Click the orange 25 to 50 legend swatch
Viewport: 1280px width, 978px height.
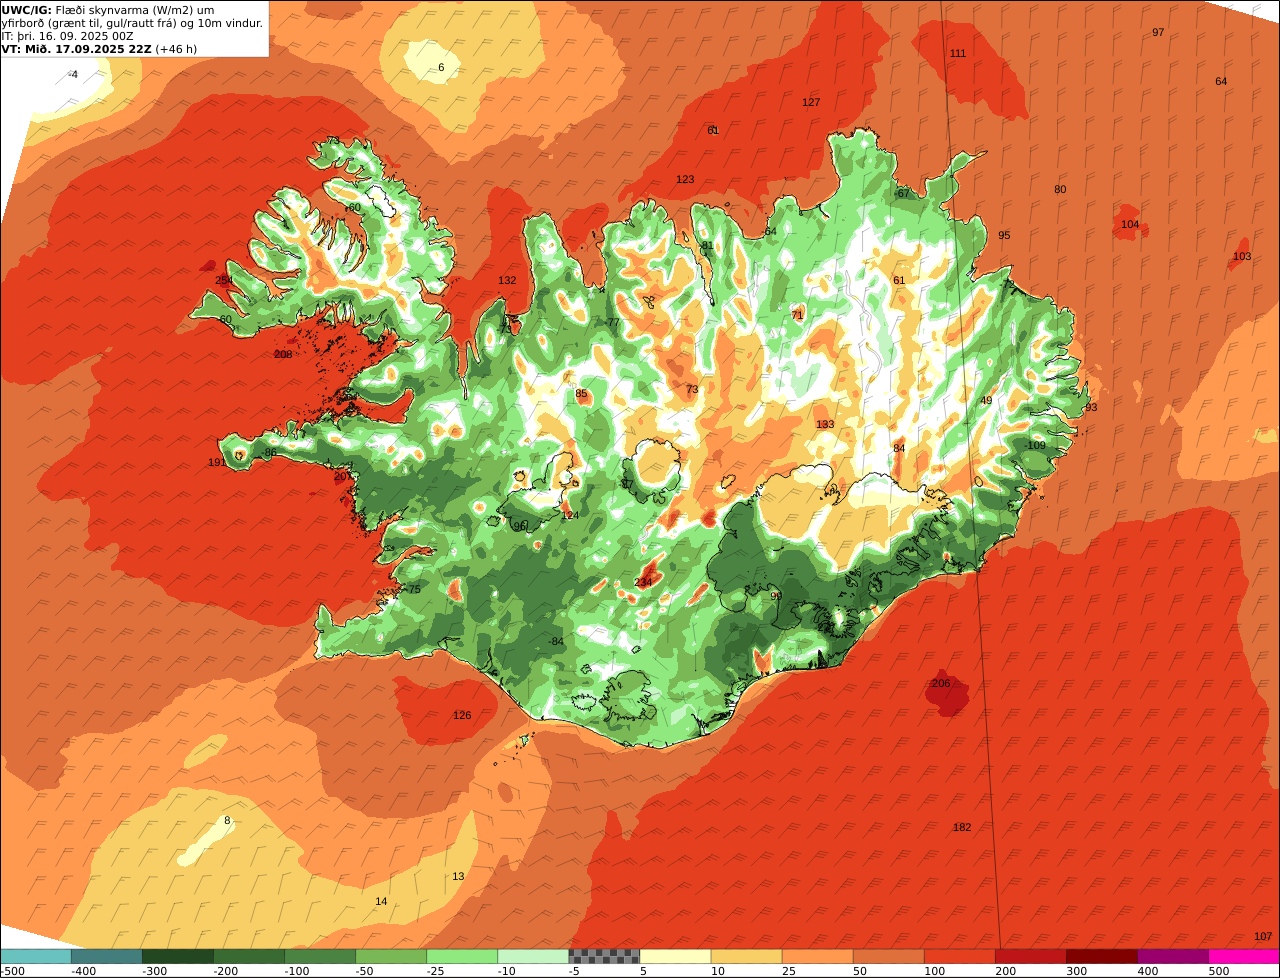click(817, 956)
